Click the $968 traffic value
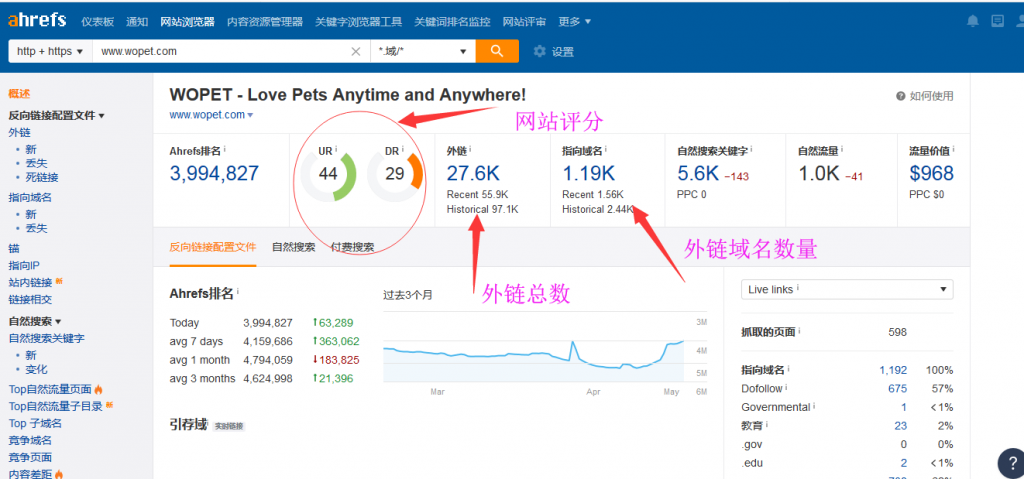Image resolution: width=1024 pixels, height=479 pixels. (931, 174)
